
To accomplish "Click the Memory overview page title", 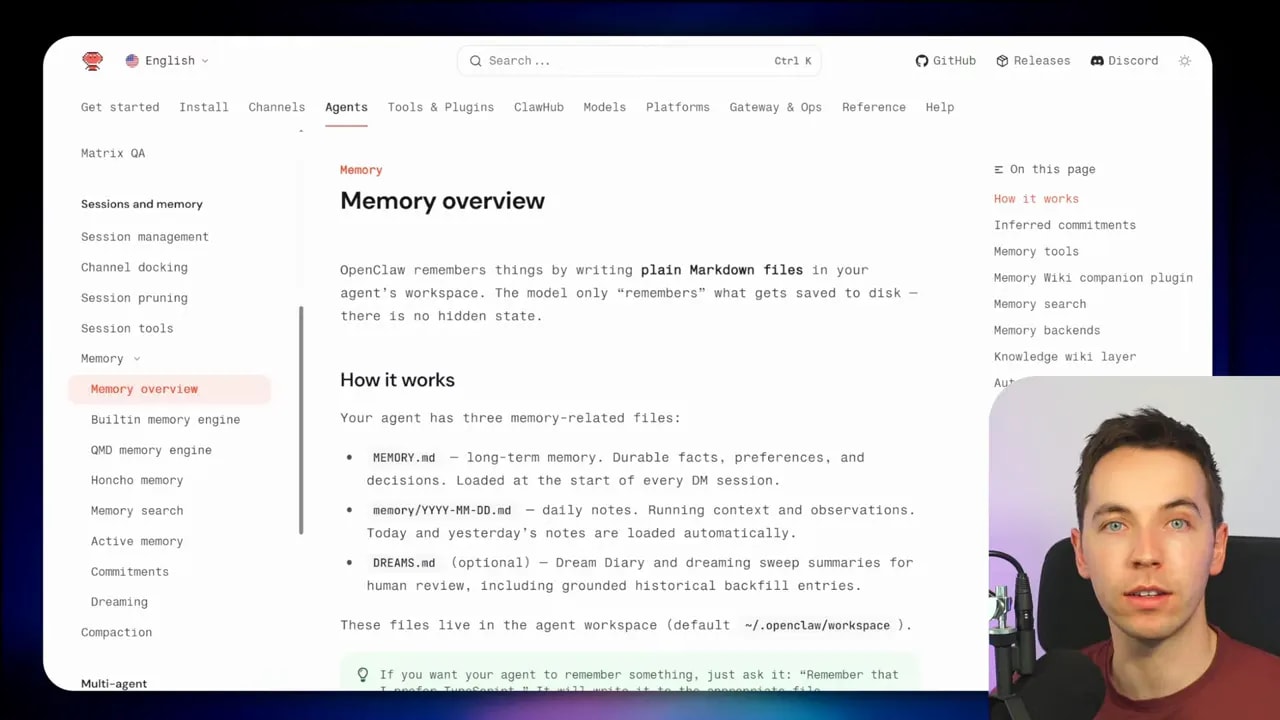I will click(442, 201).
